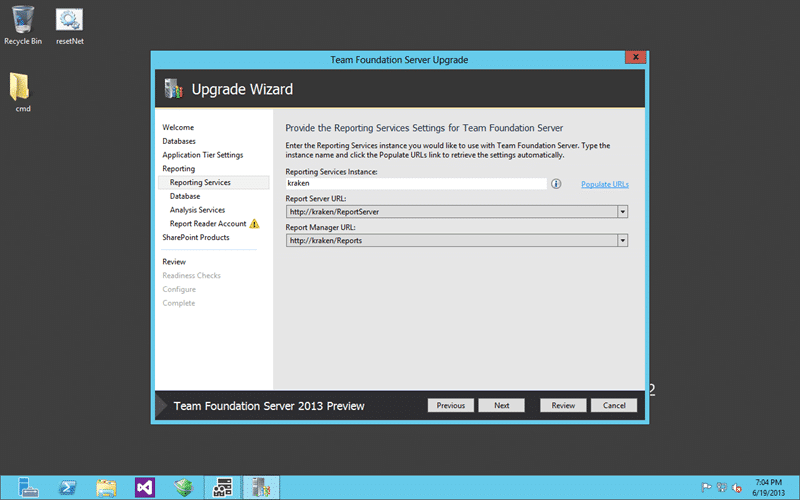Open Server Manager from the taskbar
Viewport: 800px width, 500px height.
coord(28,488)
